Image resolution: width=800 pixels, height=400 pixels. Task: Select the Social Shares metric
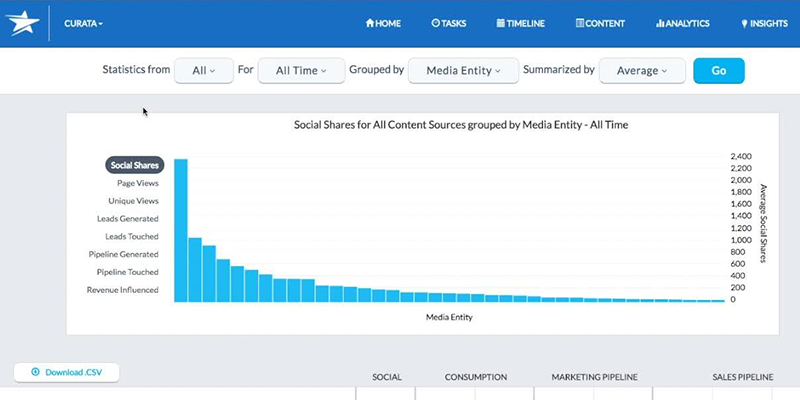click(135, 165)
